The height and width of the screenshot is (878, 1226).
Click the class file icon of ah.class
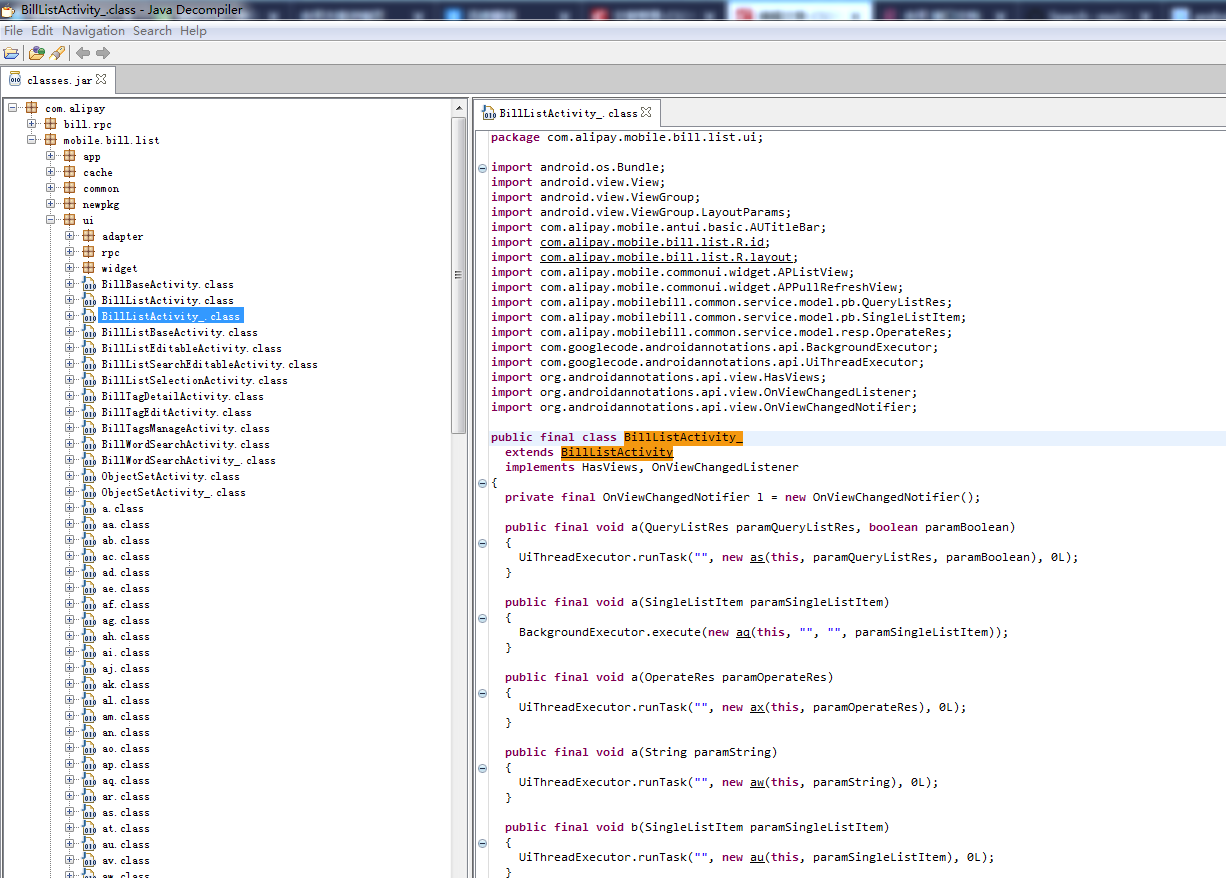[89, 636]
